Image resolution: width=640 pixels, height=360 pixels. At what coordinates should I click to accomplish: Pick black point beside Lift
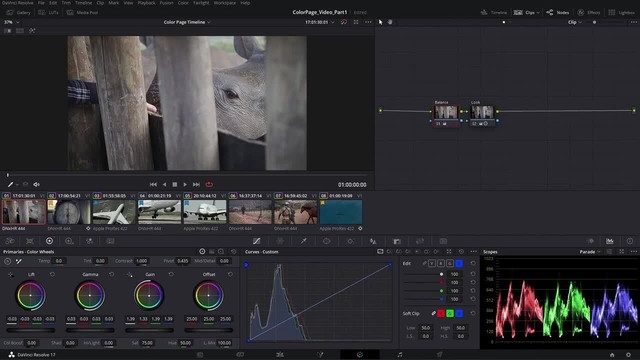[10, 274]
